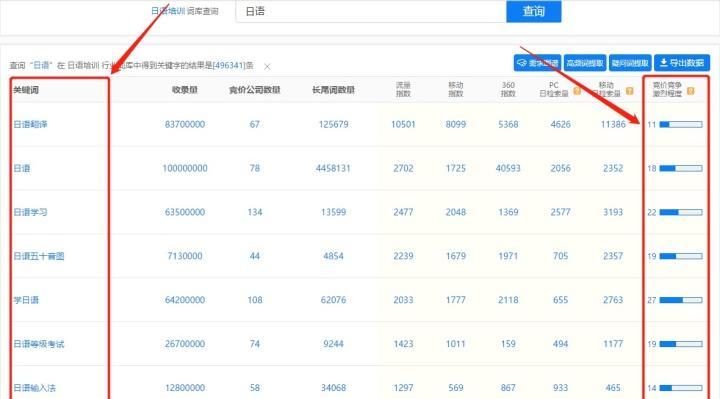The width and height of the screenshot is (720, 399).
Task: Click the 63500000 value for 日语学习
Action: click(185, 212)
